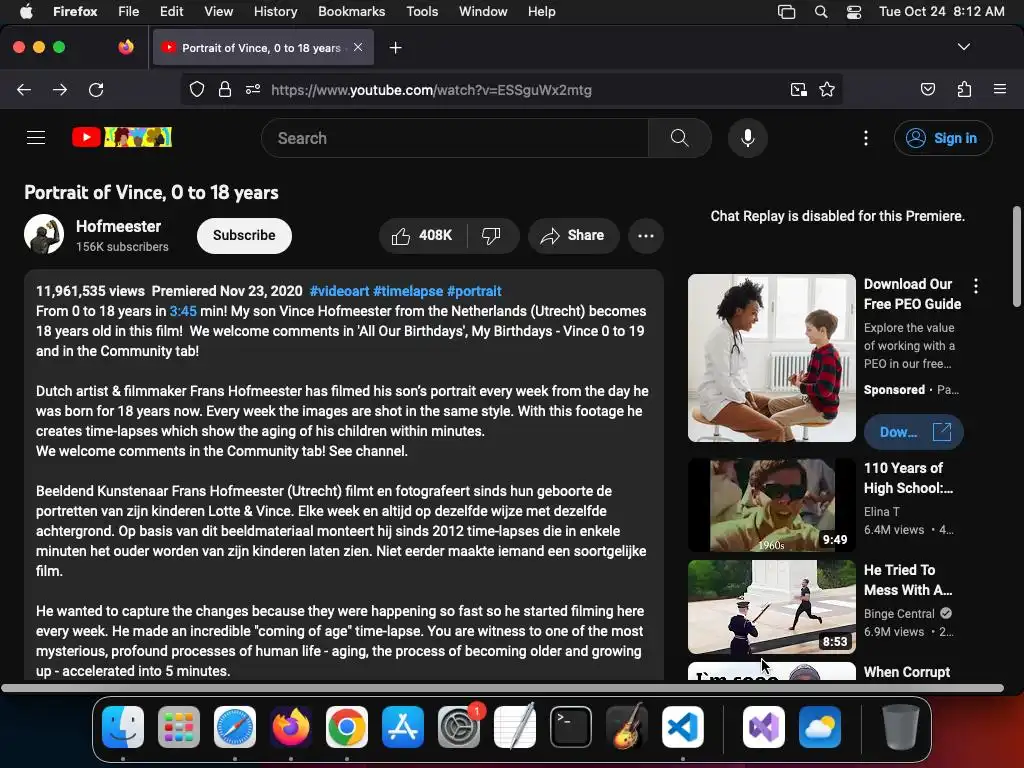The width and height of the screenshot is (1024, 768).
Task: Open Firefox View pinned icon
Action: click(126, 47)
